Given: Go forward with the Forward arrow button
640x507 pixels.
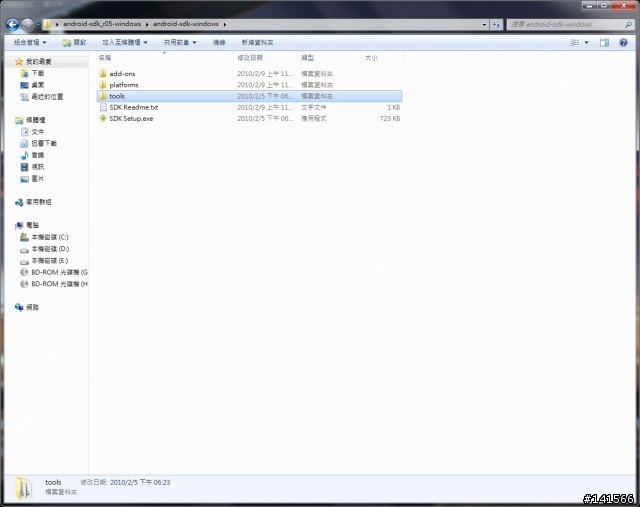Looking at the screenshot, I should point(27,25).
